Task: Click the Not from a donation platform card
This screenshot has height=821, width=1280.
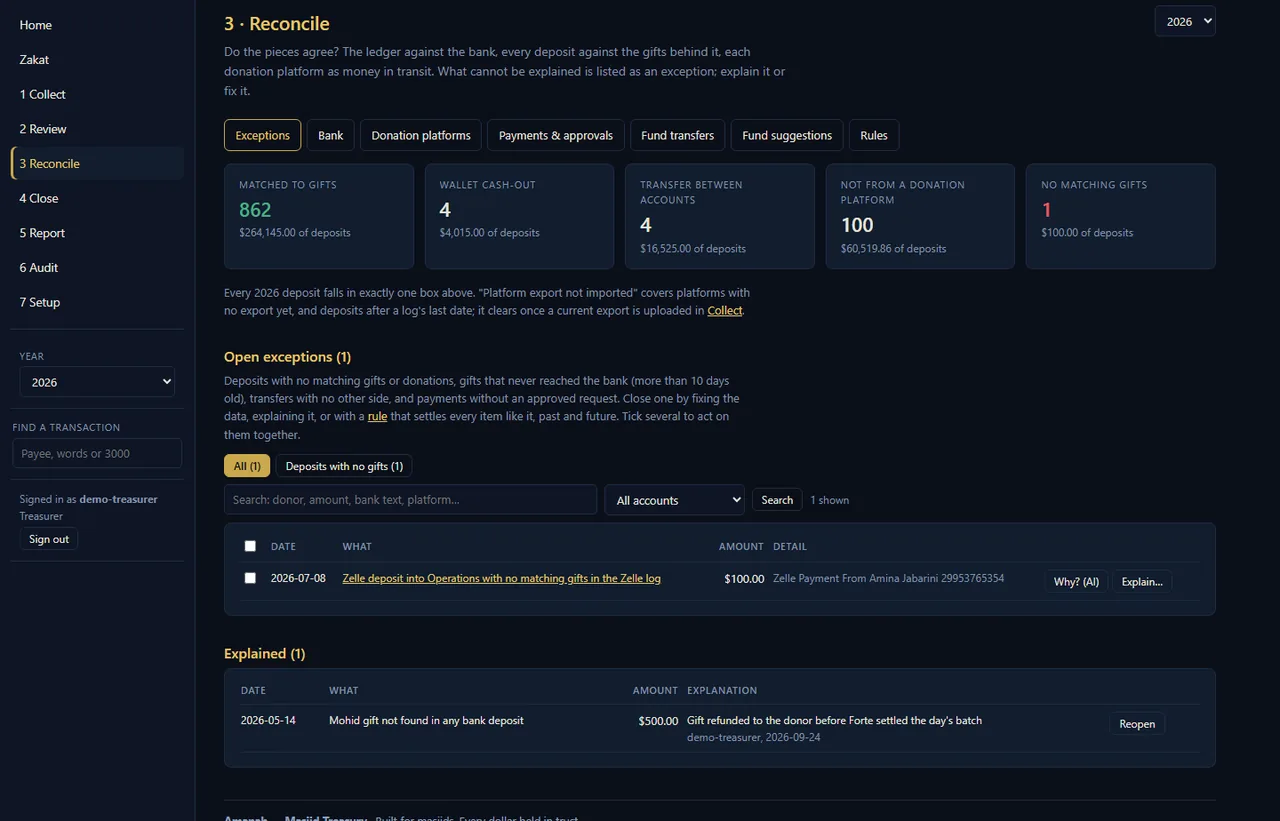Action: pyautogui.click(x=920, y=216)
